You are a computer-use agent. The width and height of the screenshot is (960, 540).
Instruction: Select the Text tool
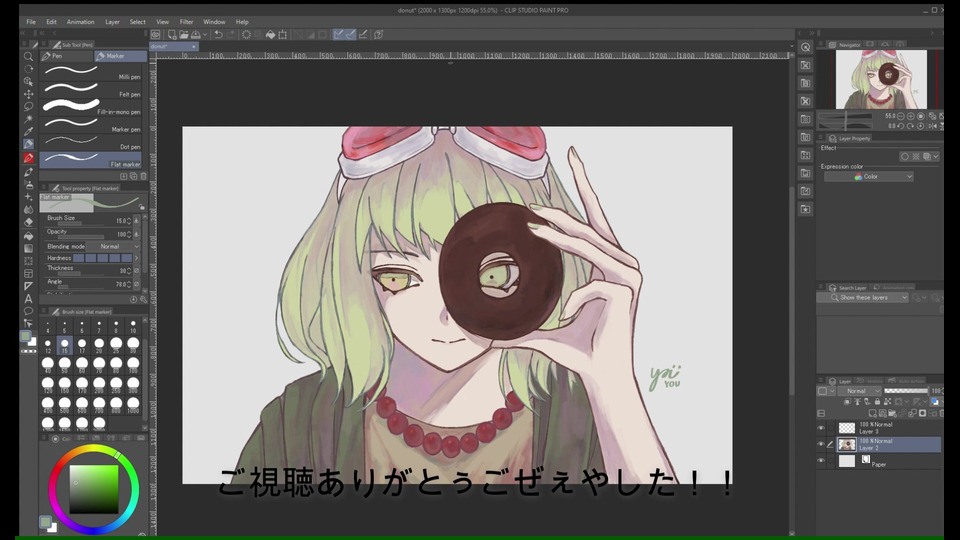tap(28, 299)
